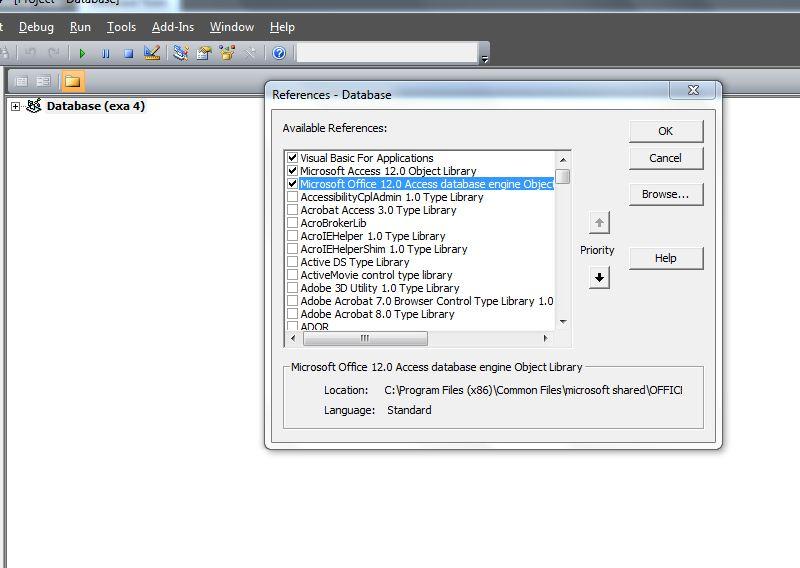Toggle Design Mode ruler icon
The width and height of the screenshot is (800, 568).
(152, 53)
